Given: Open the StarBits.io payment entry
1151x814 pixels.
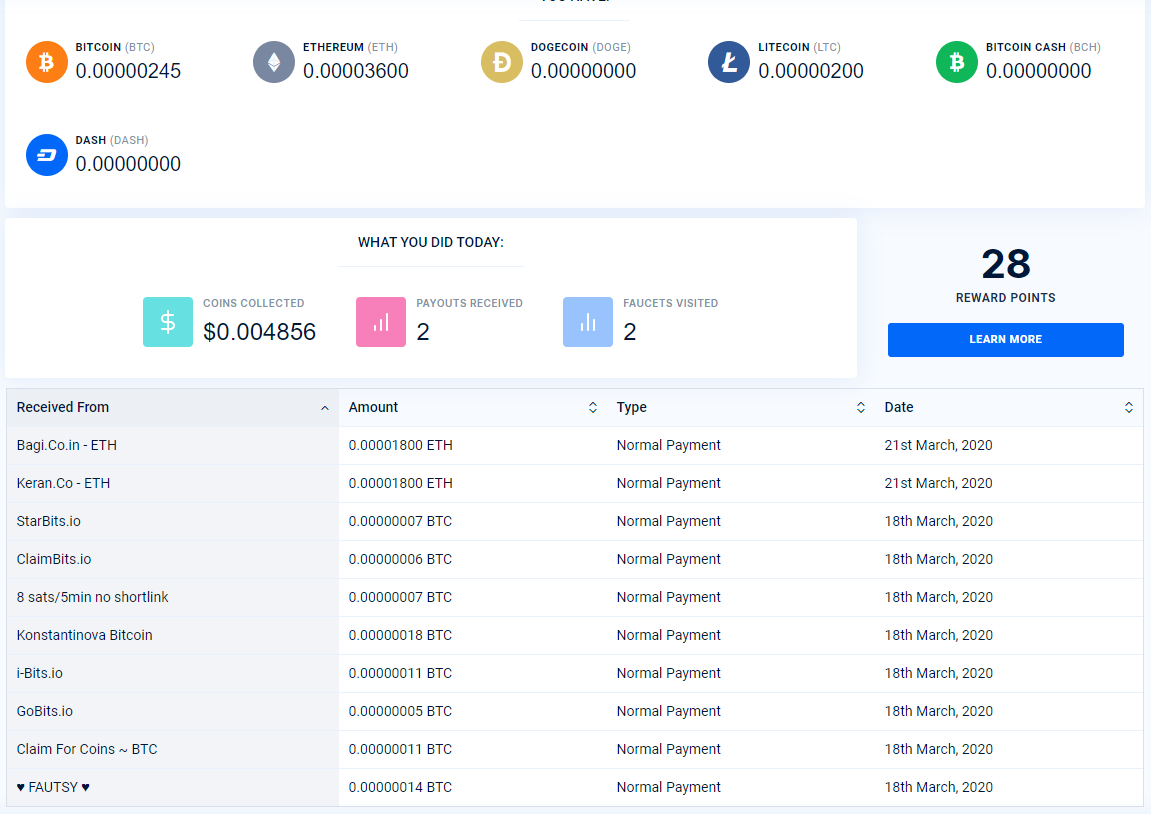Looking at the screenshot, I should click(49, 521).
